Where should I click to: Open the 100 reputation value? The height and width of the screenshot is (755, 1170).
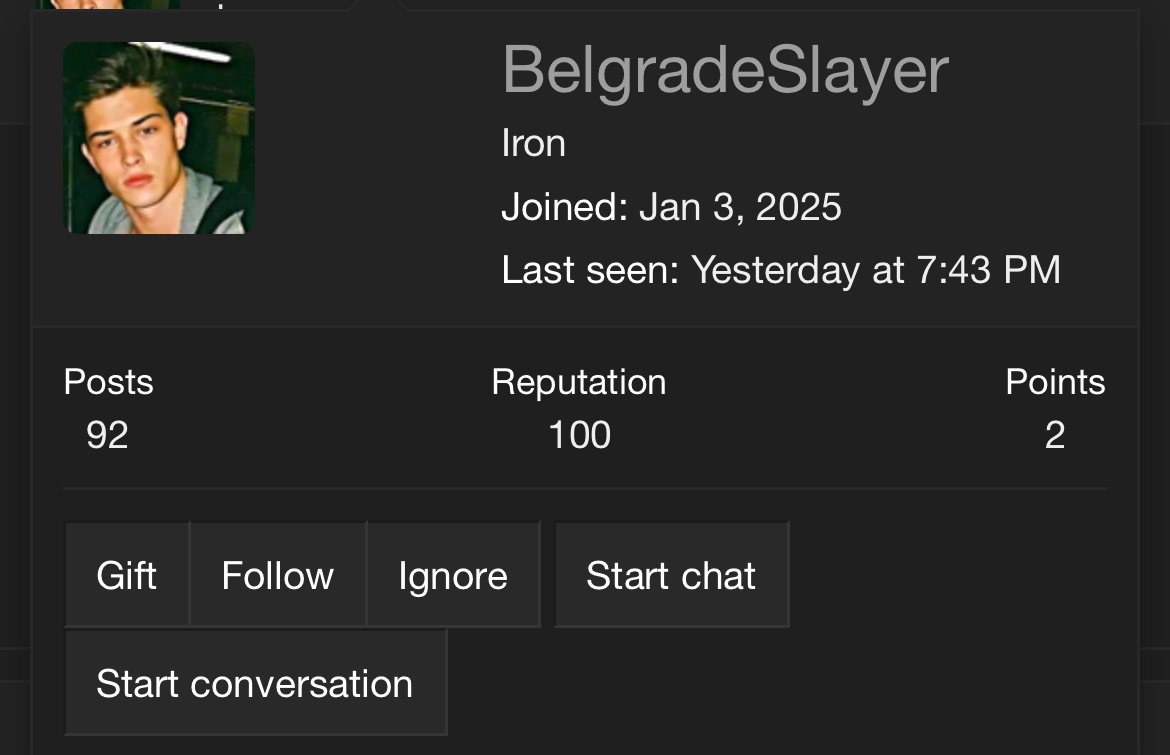(580, 435)
